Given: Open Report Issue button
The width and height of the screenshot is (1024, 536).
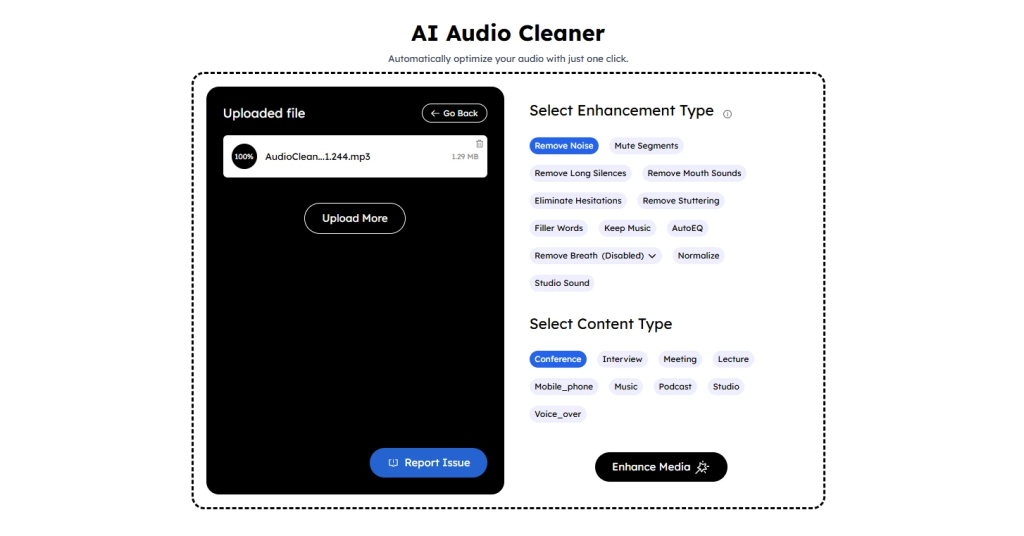Looking at the screenshot, I should 428,463.
